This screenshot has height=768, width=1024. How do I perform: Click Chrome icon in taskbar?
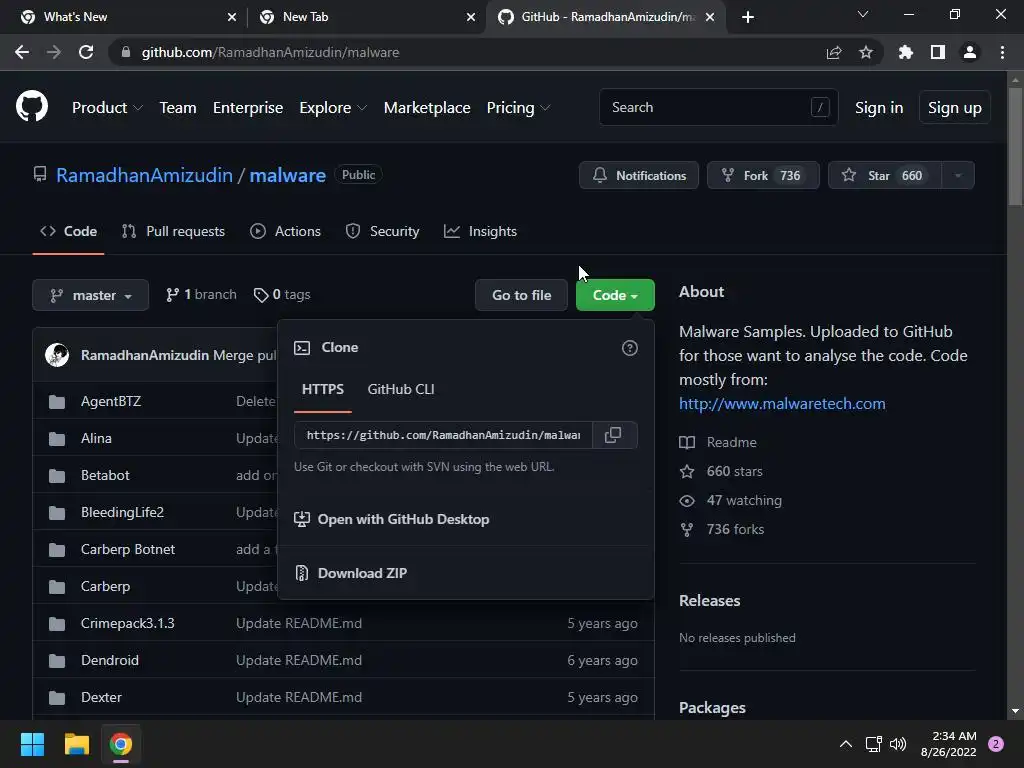coord(121,744)
